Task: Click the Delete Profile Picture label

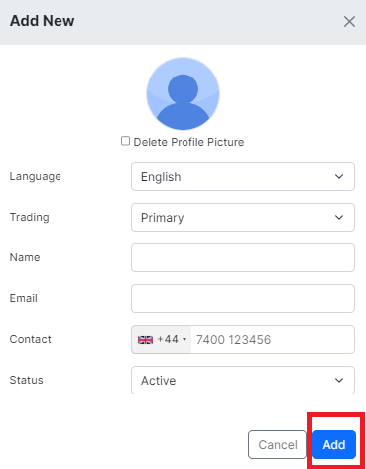Action: click(x=189, y=142)
